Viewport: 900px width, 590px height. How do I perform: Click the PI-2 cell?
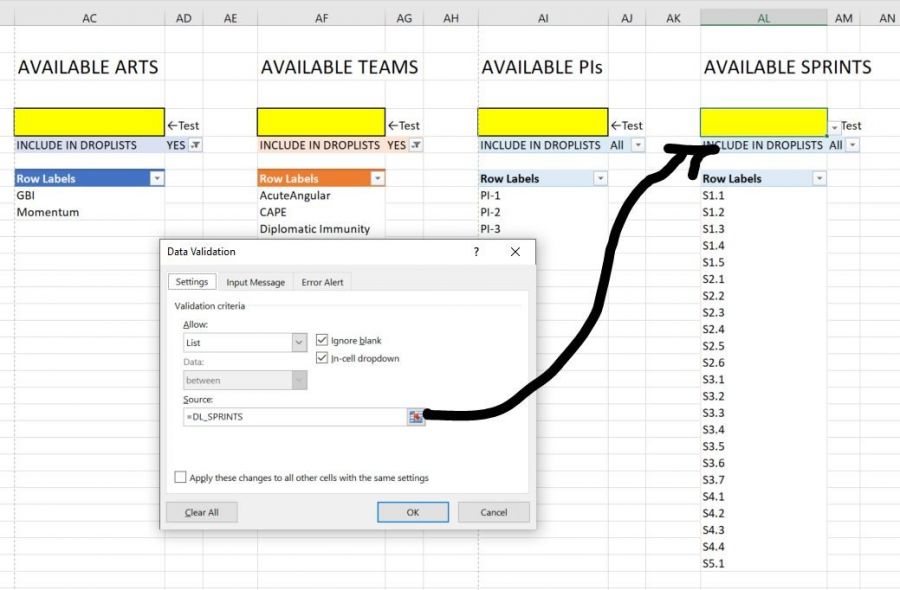[542, 212]
